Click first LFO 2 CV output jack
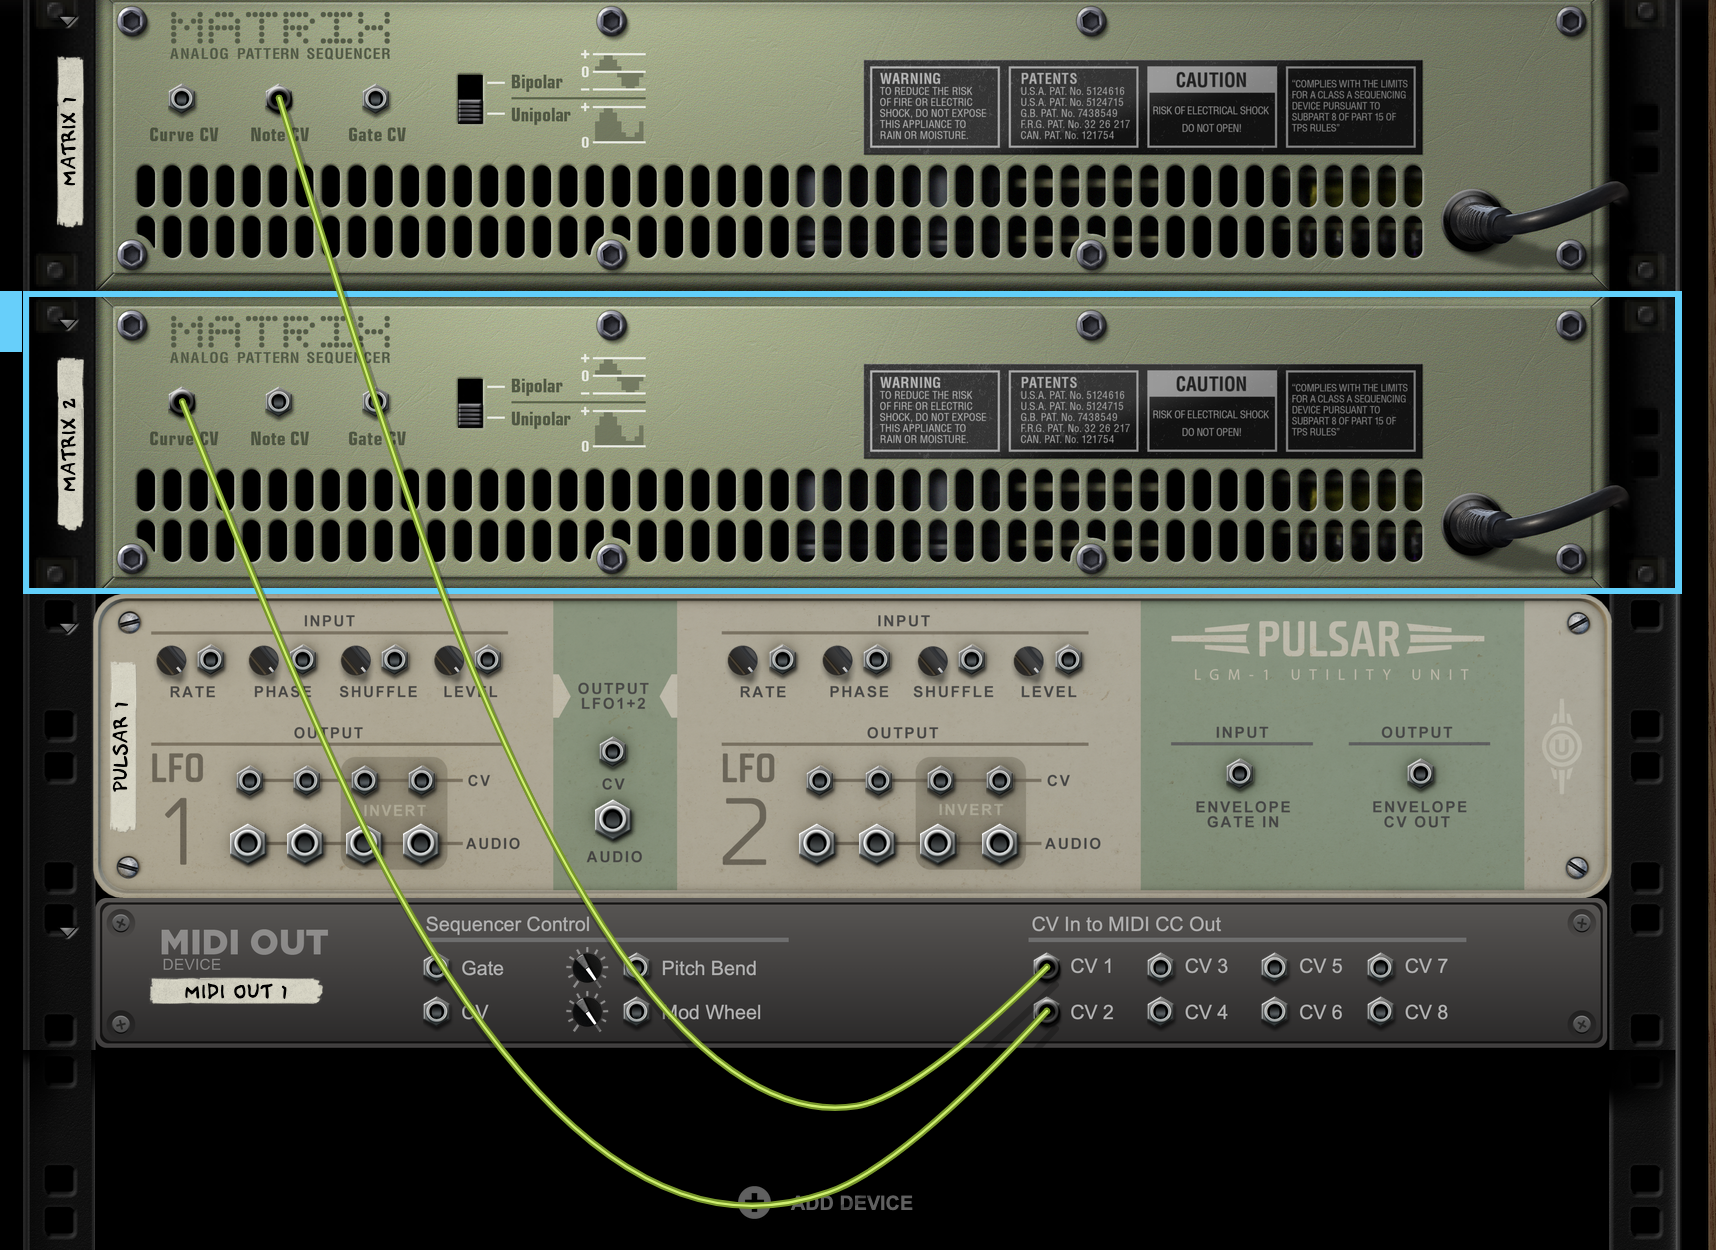 tap(820, 780)
